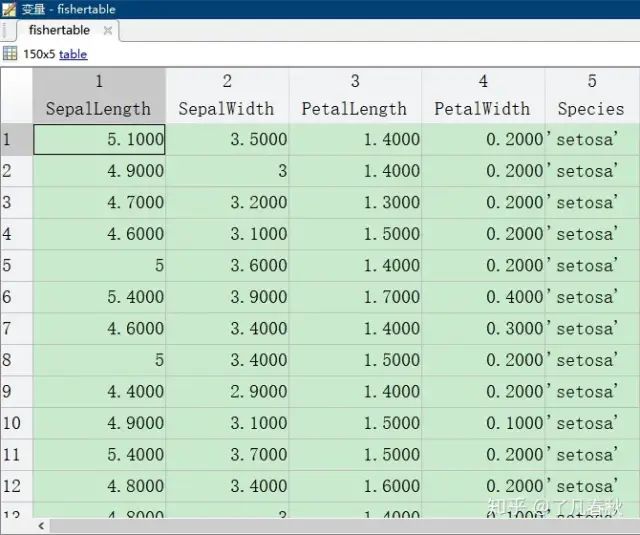Click SepalLength cell 5.1000 in row 1

tap(99, 140)
